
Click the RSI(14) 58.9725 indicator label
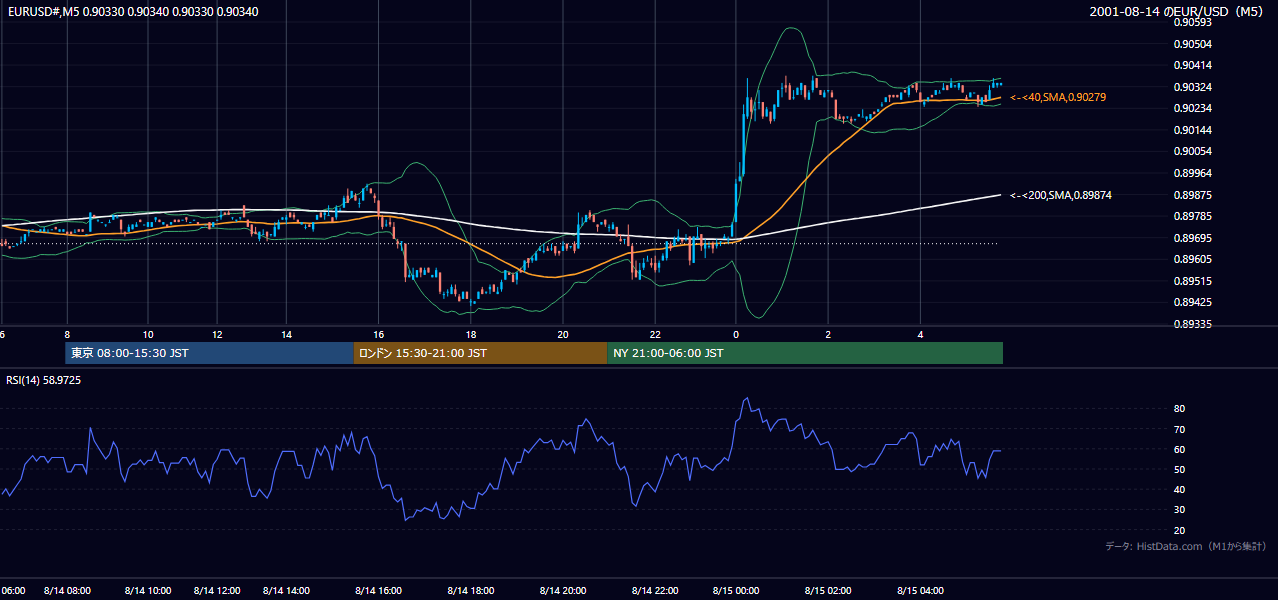pos(44,380)
